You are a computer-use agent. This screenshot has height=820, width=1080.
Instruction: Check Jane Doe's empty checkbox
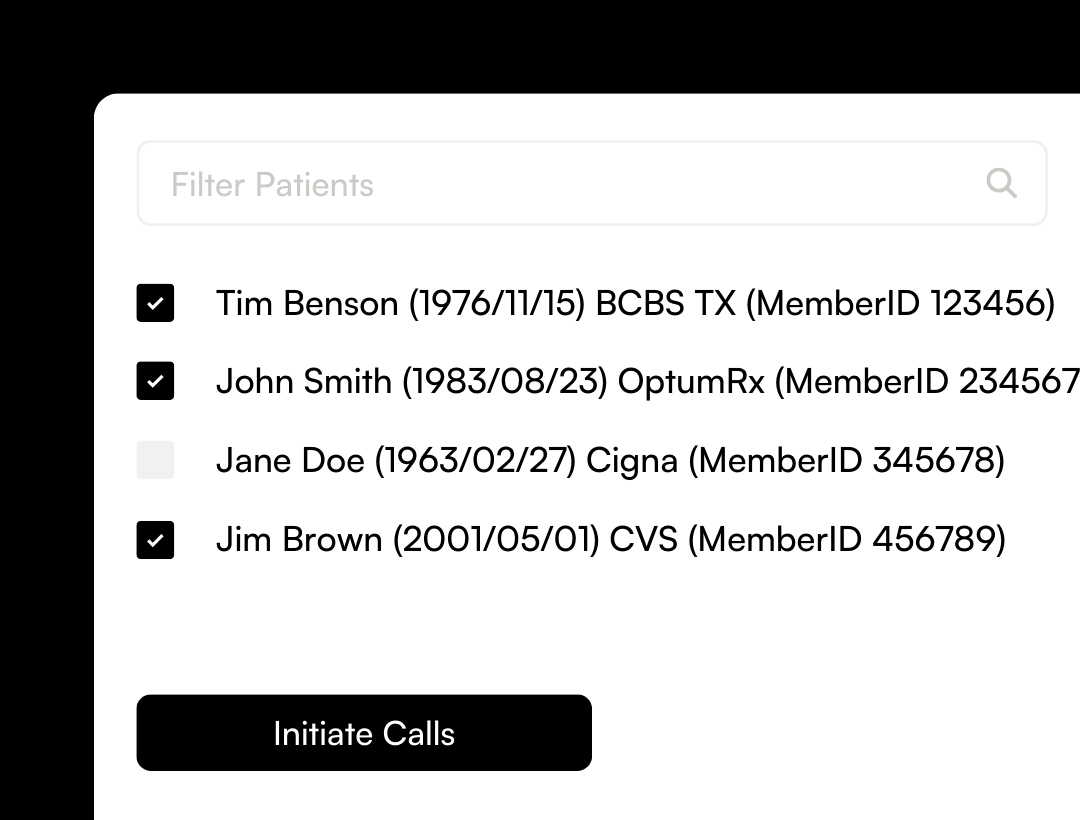coord(155,459)
